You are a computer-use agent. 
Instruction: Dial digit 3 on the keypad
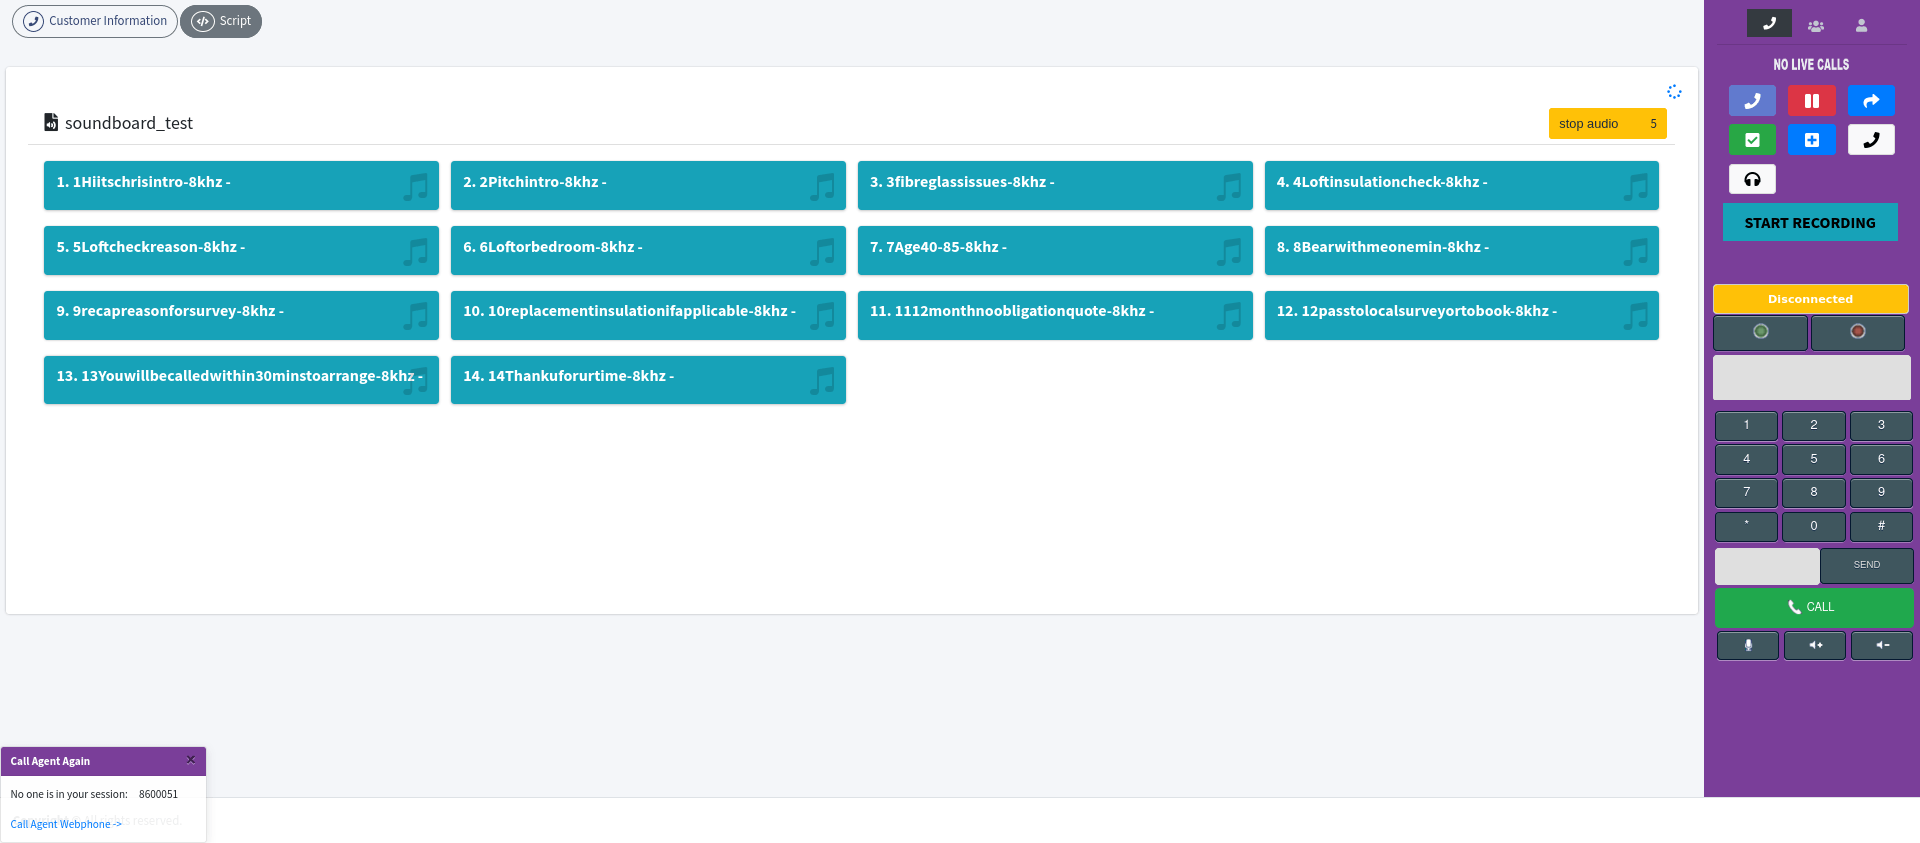[1881, 426]
